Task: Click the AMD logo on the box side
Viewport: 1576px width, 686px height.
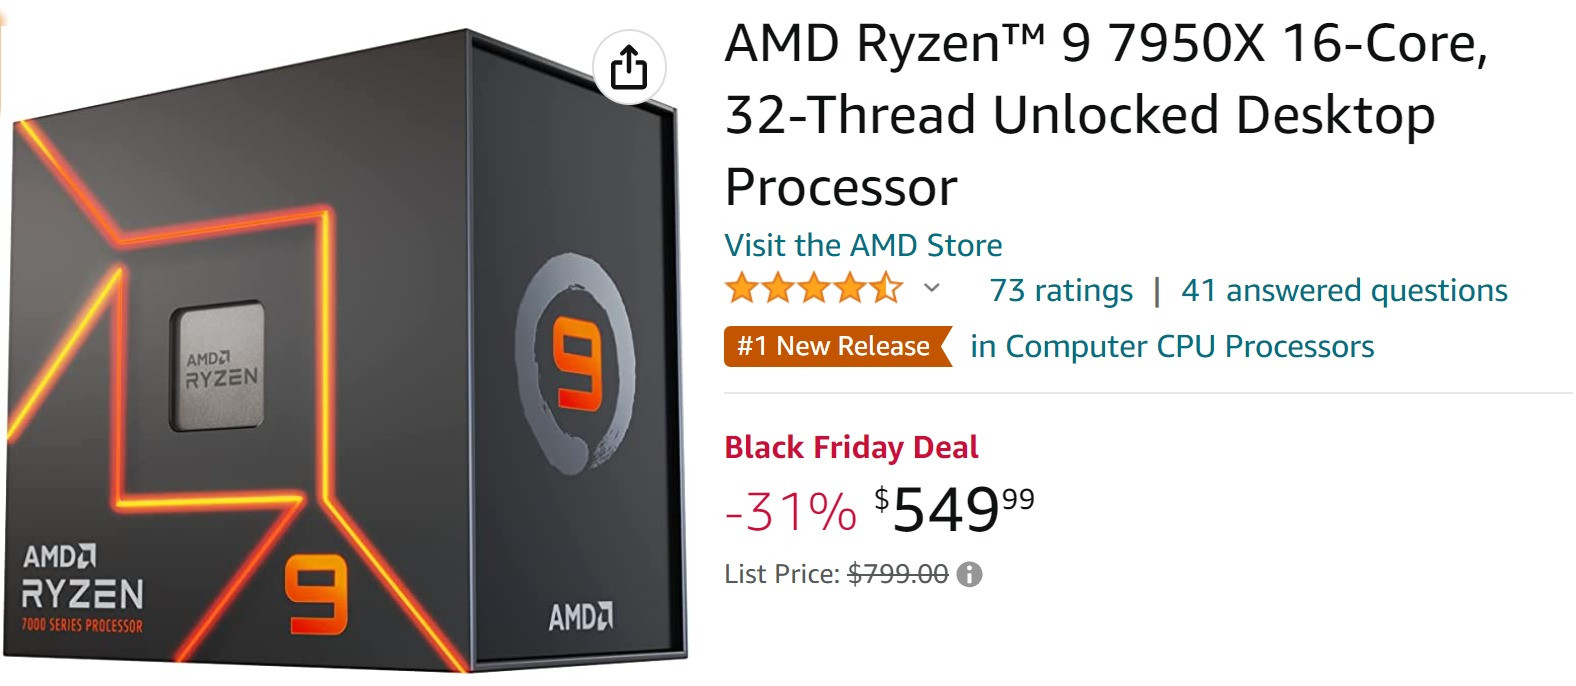Action: (x=581, y=616)
